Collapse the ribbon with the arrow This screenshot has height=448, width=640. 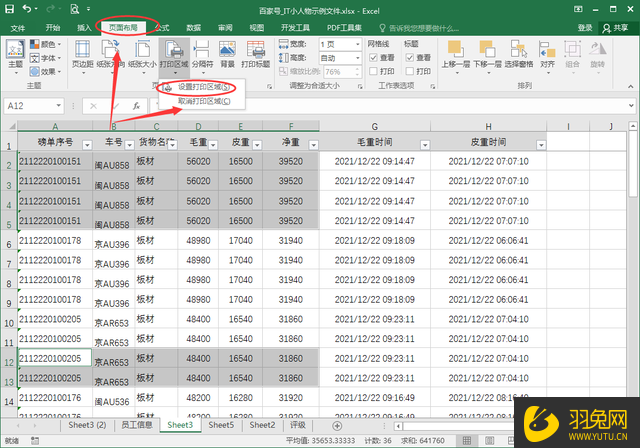[631, 86]
